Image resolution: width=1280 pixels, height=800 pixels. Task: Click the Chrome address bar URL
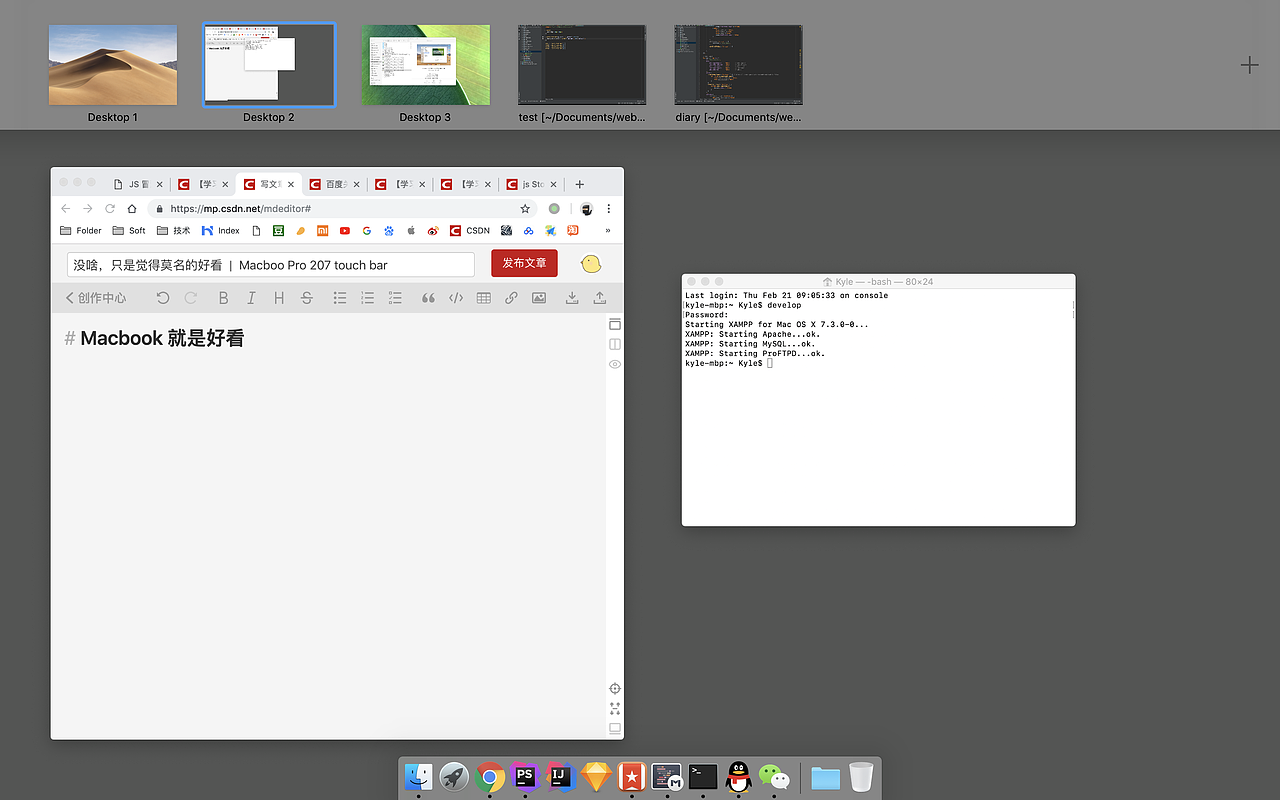coord(240,209)
